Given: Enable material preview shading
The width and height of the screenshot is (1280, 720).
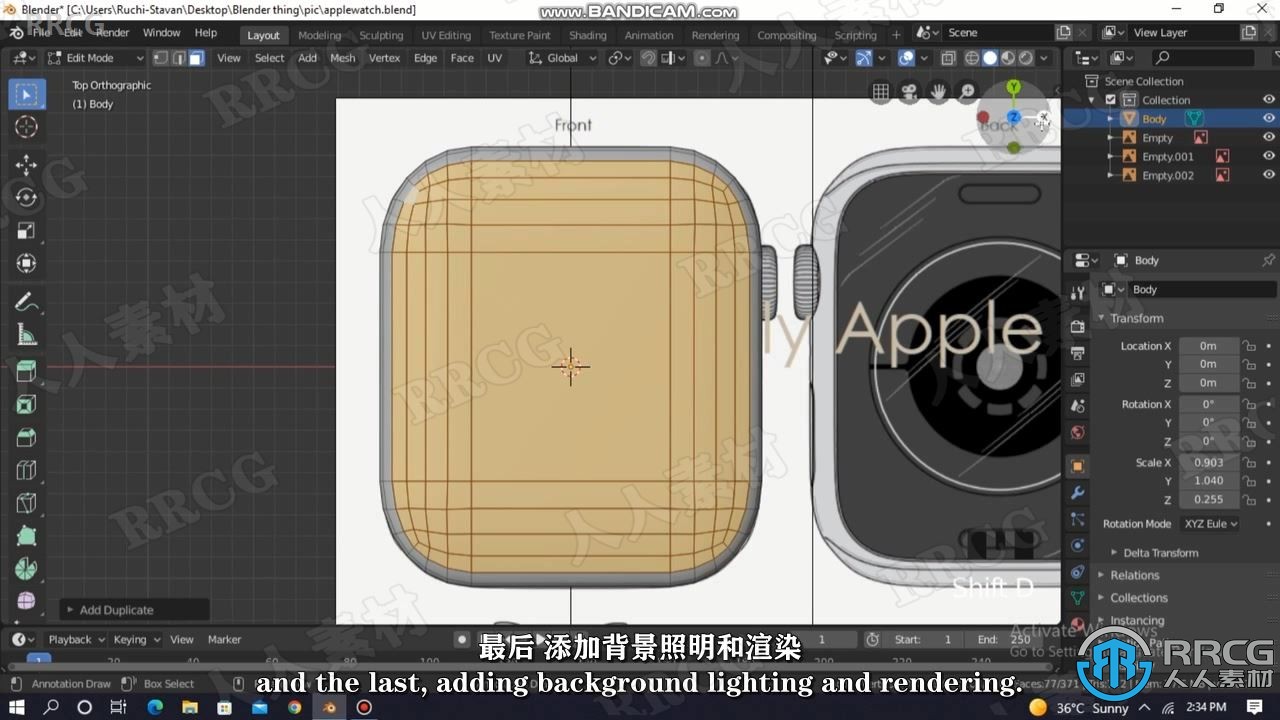Looking at the screenshot, I should tap(1008, 58).
